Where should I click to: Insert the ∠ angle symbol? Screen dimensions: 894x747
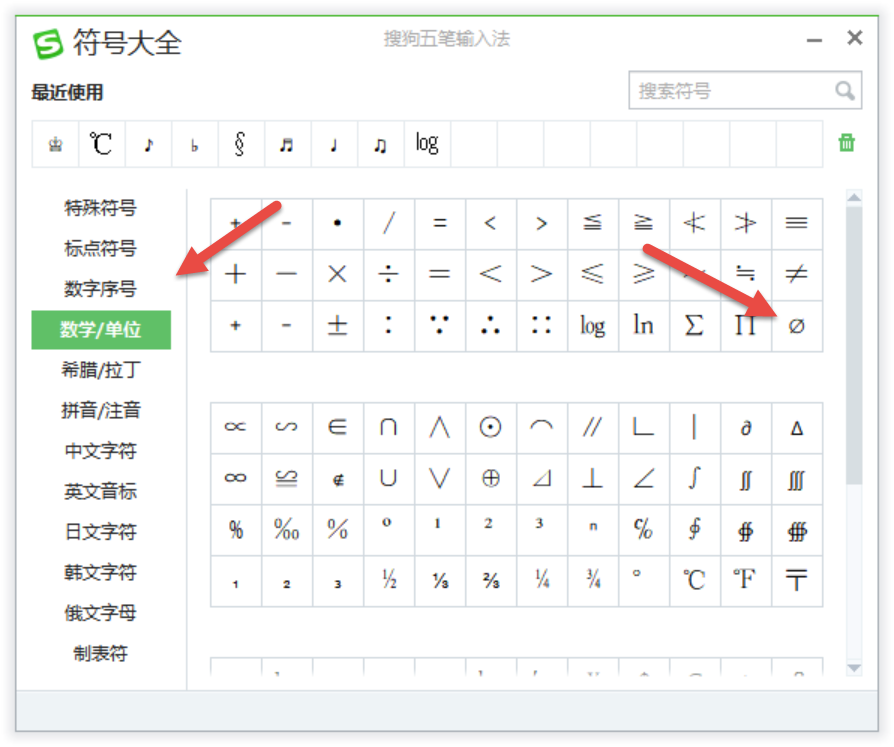[x=643, y=478]
